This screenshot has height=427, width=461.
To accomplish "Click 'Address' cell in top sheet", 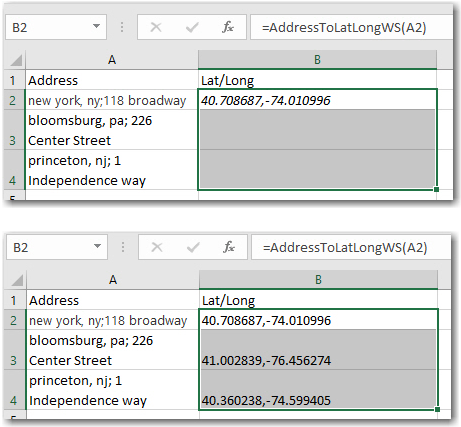I will [x=112, y=80].
